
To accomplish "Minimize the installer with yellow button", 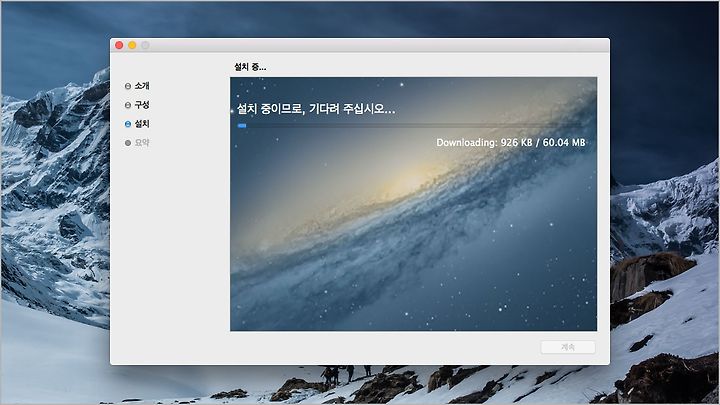I will point(132,45).
